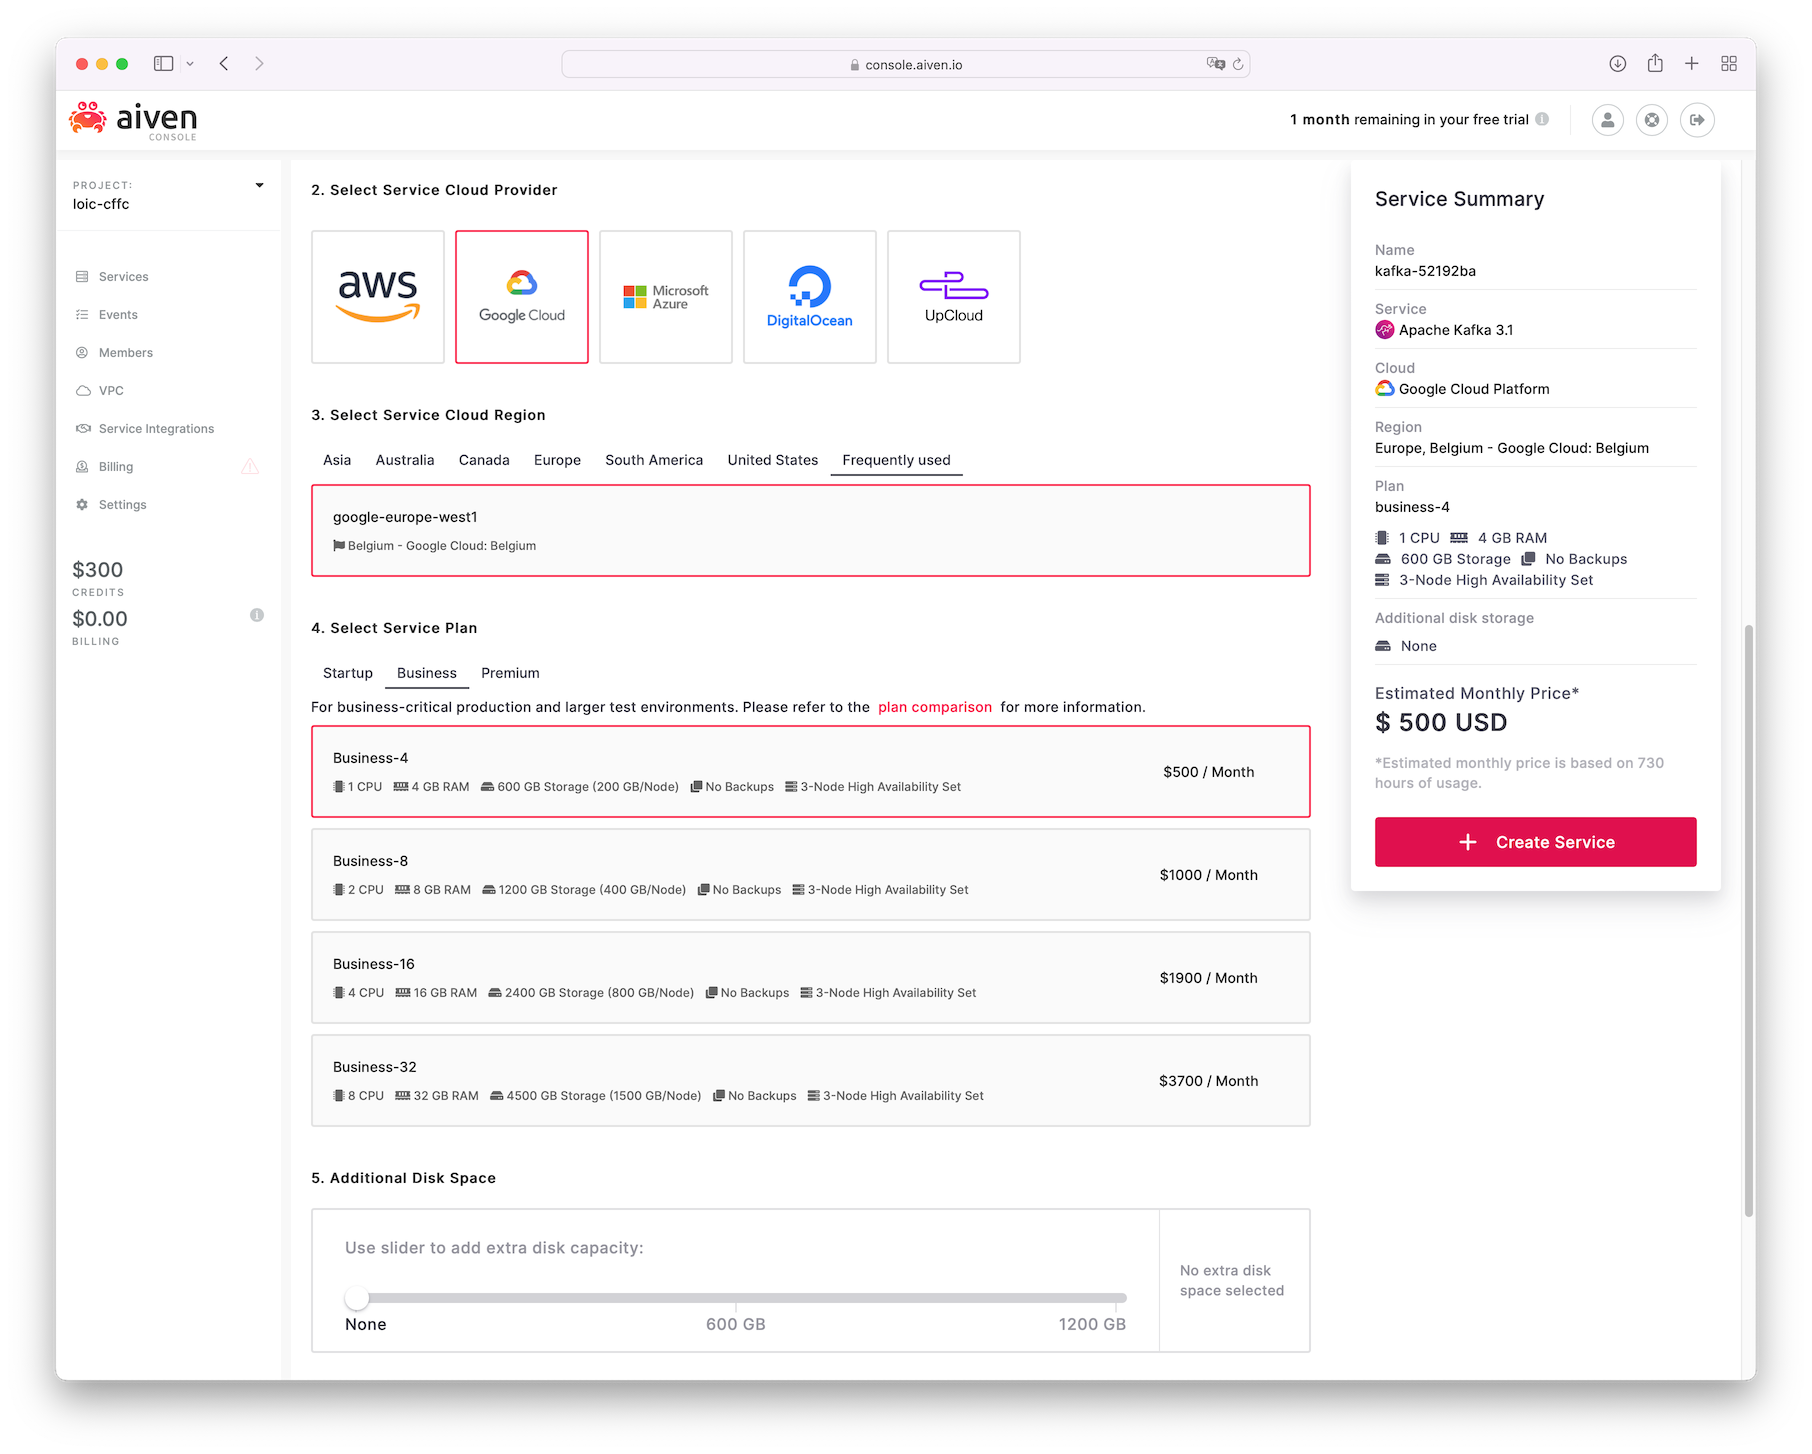
Task: Open Service Integrations in sidebar
Action: click(x=156, y=429)
